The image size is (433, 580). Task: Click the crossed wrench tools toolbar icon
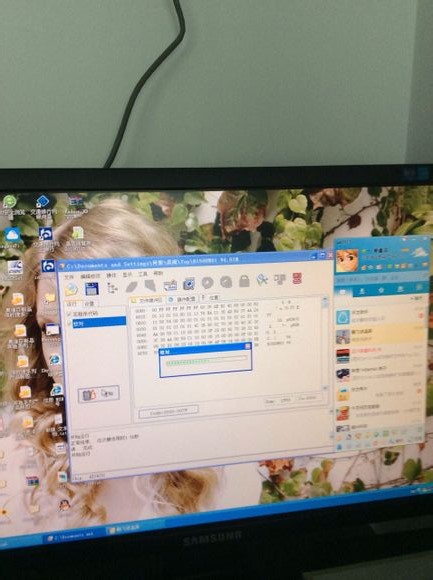262,280
